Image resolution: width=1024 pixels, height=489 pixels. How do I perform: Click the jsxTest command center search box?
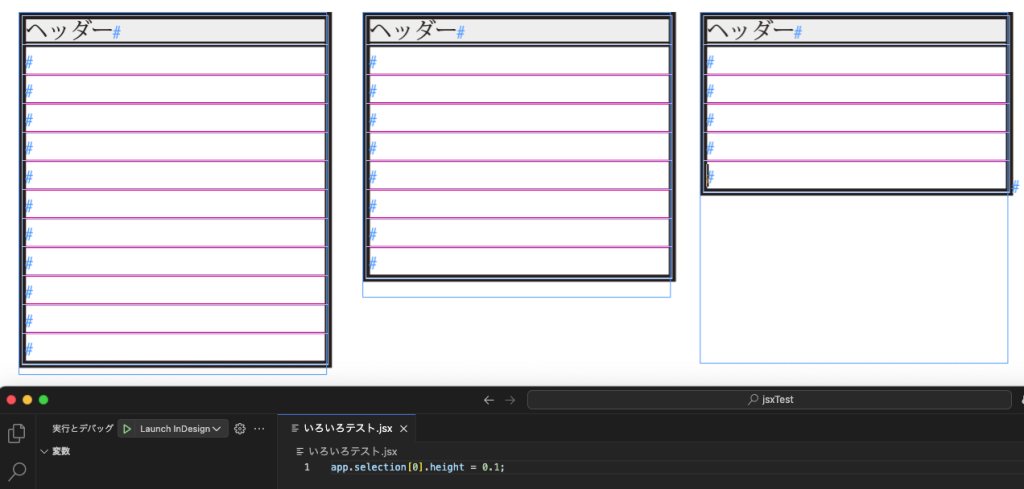[769, 400]
